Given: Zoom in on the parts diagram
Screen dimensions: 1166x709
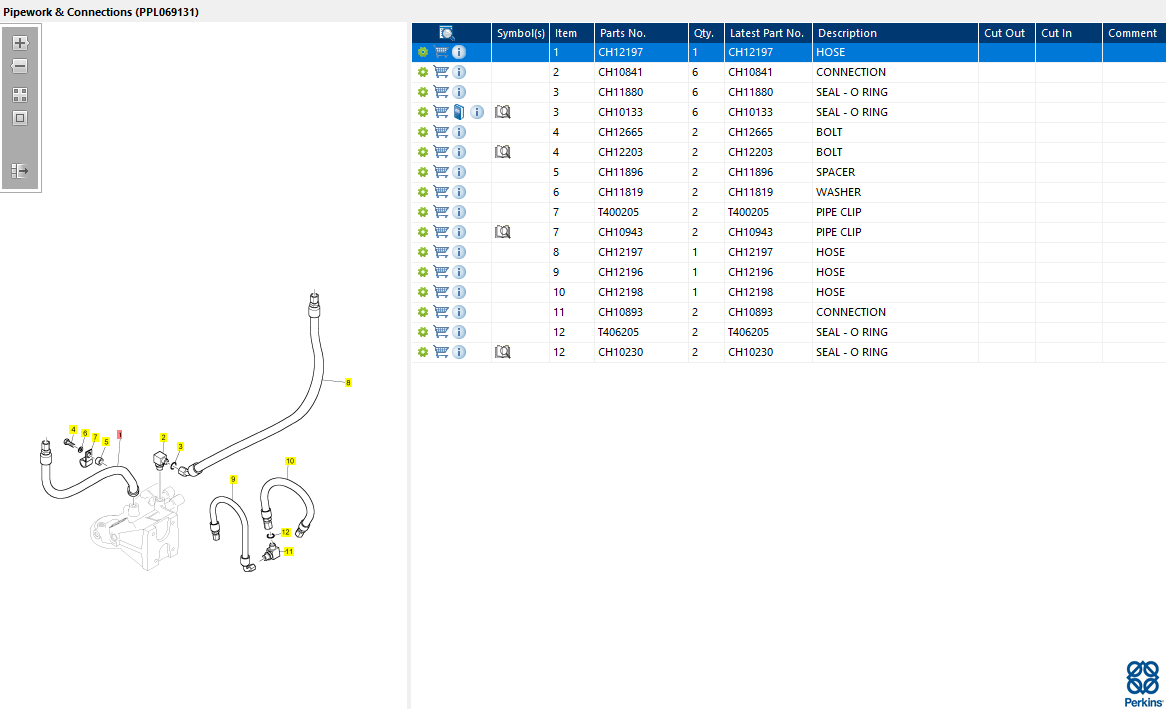Looking at the screenshot, I should coord(20,43).
